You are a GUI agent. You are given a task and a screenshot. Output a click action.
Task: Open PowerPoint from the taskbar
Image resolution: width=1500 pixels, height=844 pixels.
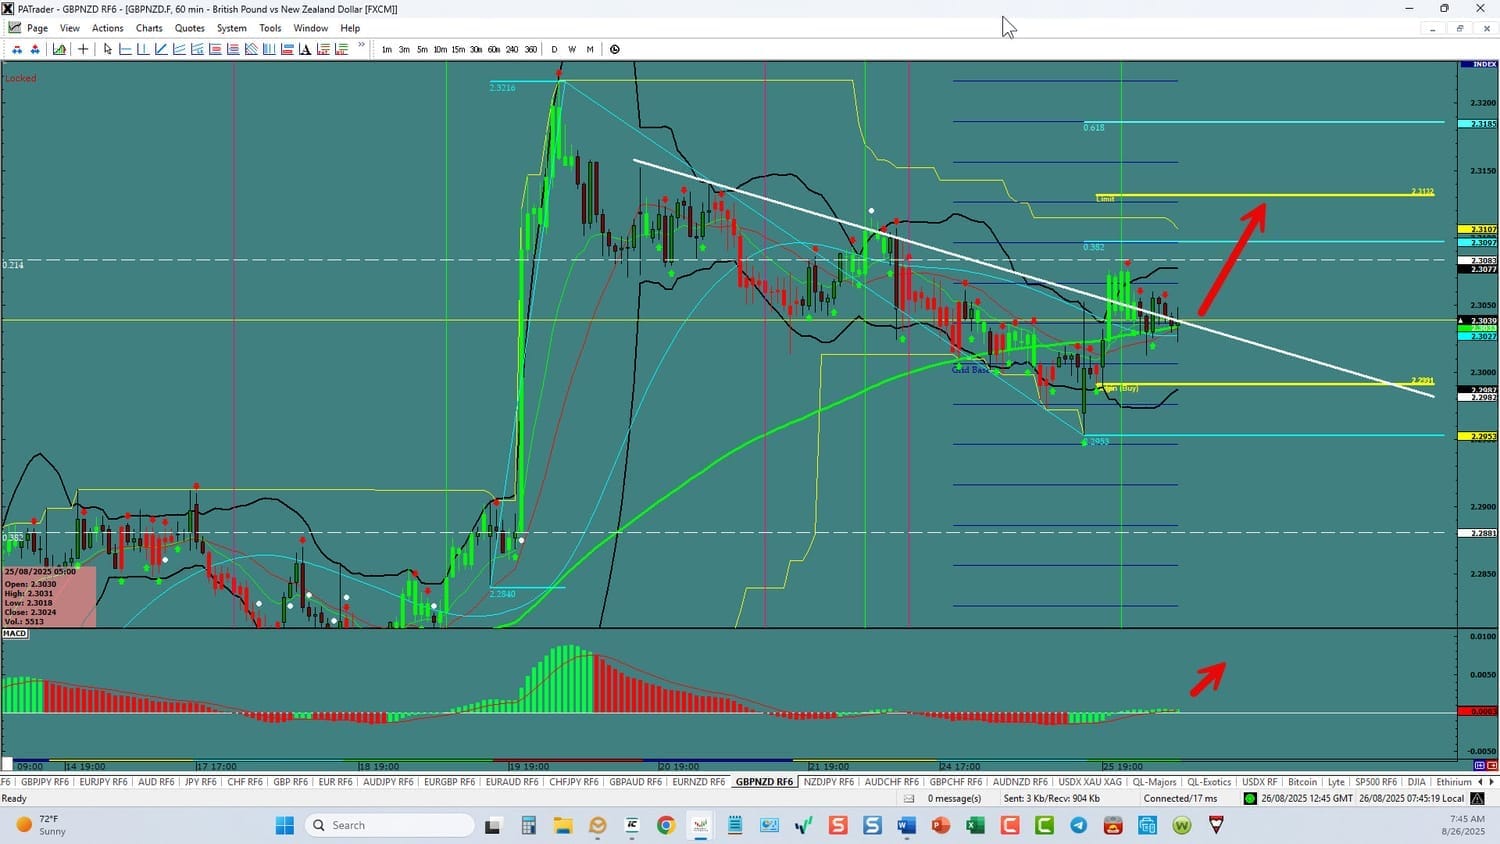[940, 825]
